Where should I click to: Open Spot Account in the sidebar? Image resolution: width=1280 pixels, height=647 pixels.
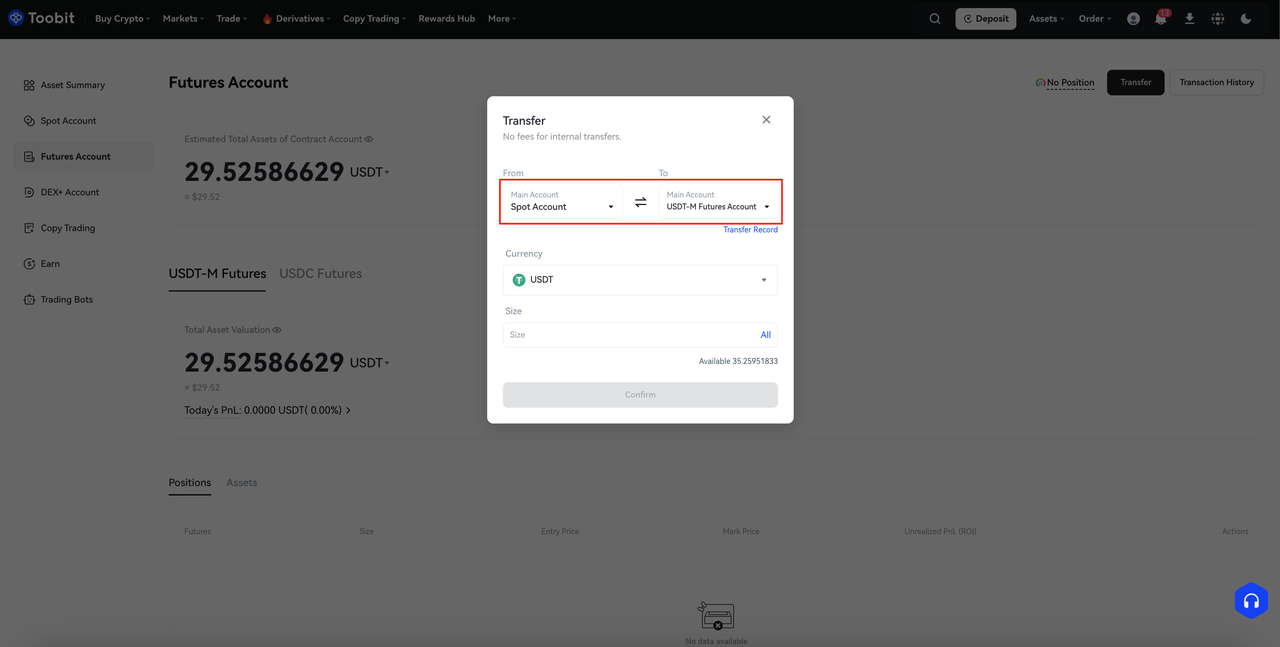[x=83, y=121]
